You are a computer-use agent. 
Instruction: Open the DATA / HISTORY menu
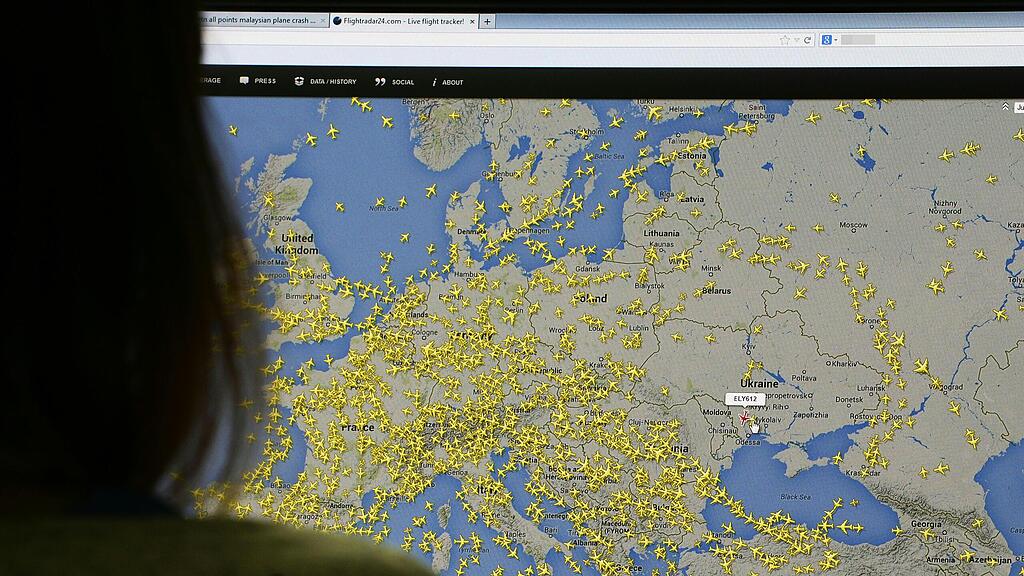click(333, 82)
